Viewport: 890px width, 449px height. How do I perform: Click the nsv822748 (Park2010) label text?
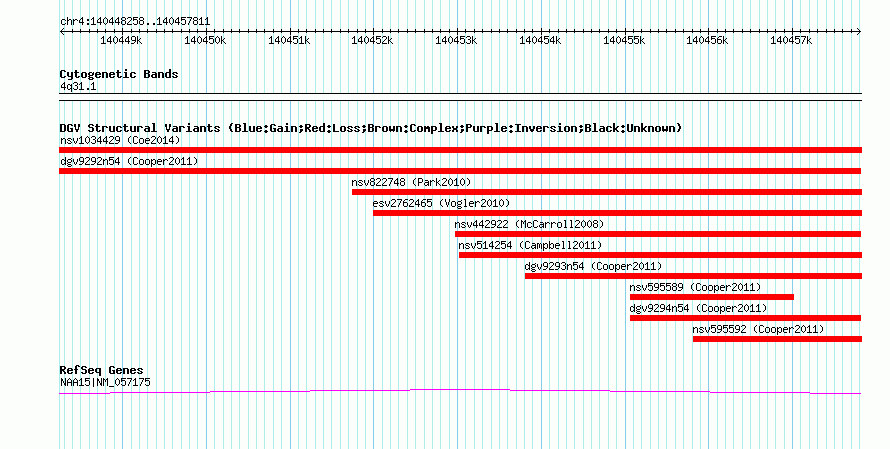(x=411, y=182)
